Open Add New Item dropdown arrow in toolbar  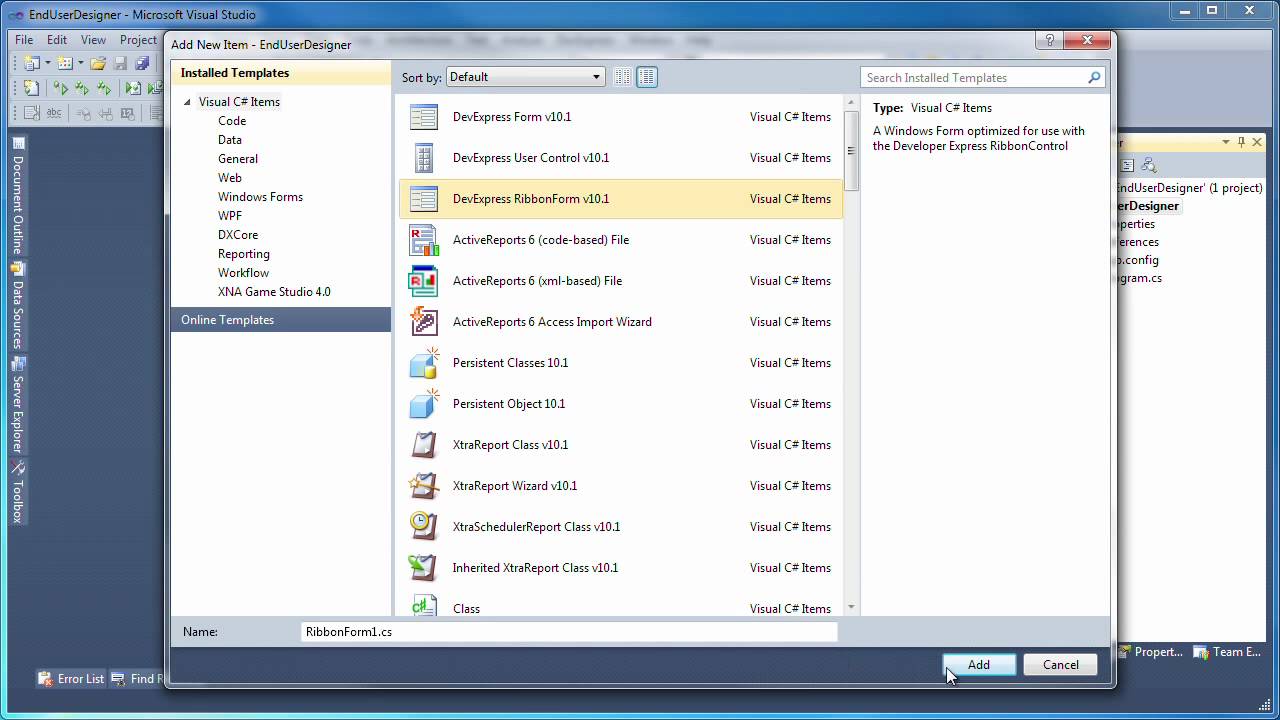point(80,63)
